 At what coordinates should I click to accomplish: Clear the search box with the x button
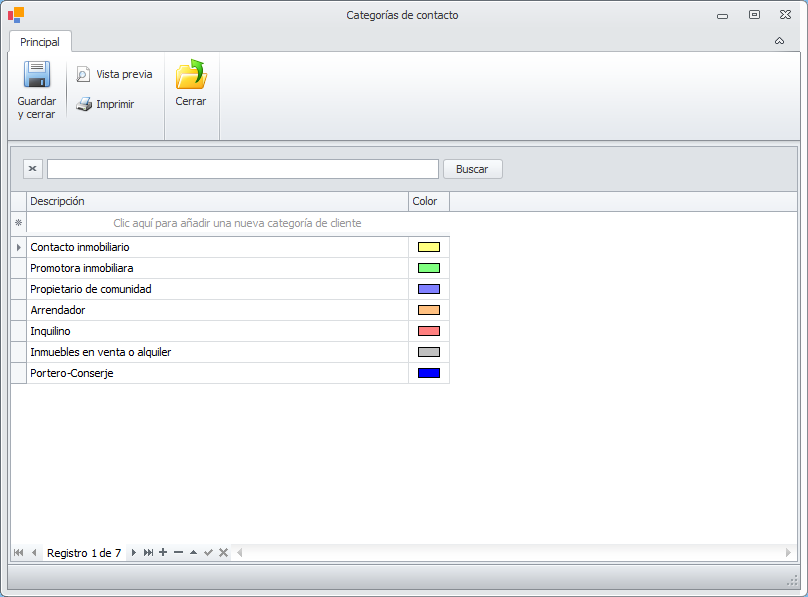(x=32, y=169)
